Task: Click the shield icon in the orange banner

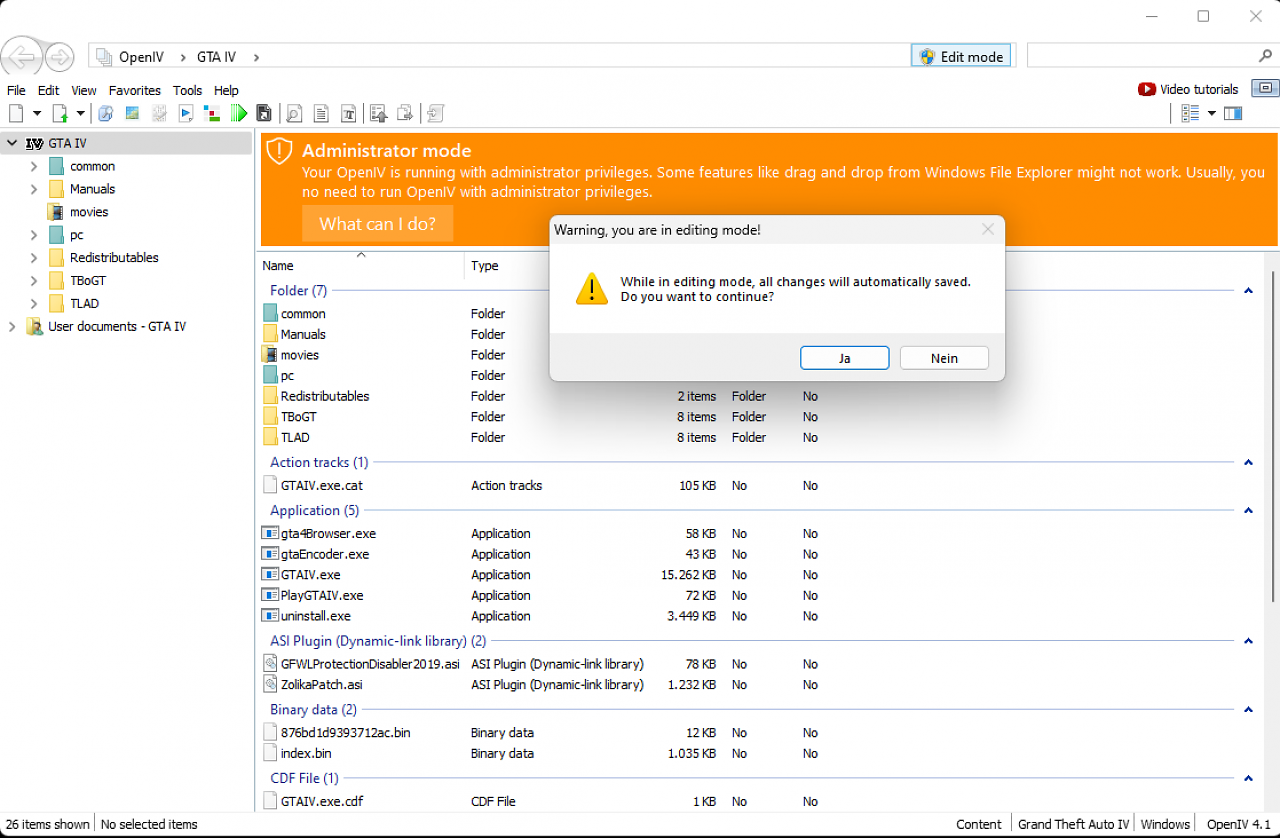Action: pos(280,151)
